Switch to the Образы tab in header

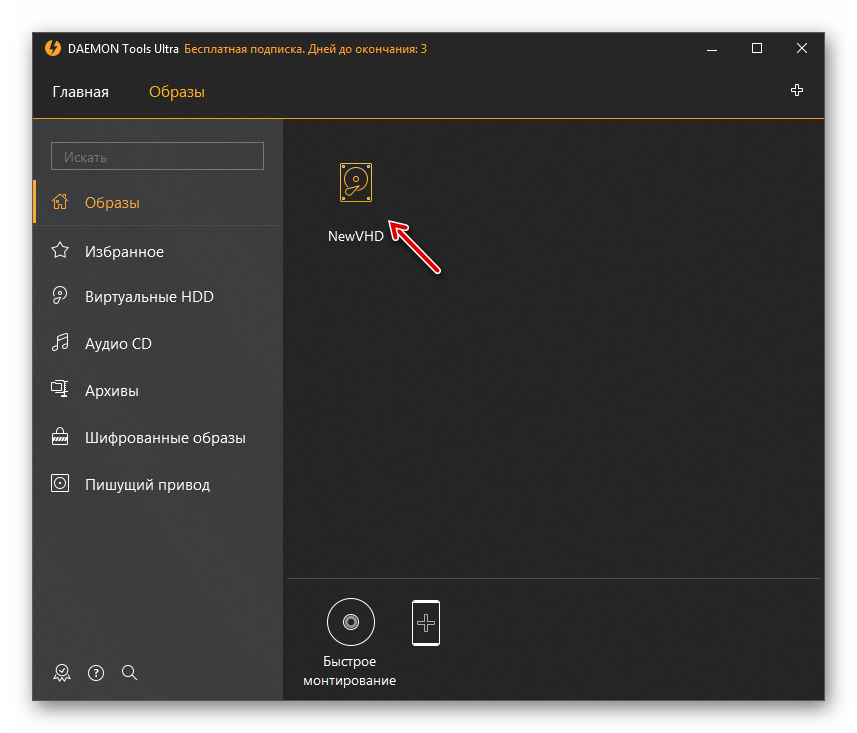[x=176, y=92]
